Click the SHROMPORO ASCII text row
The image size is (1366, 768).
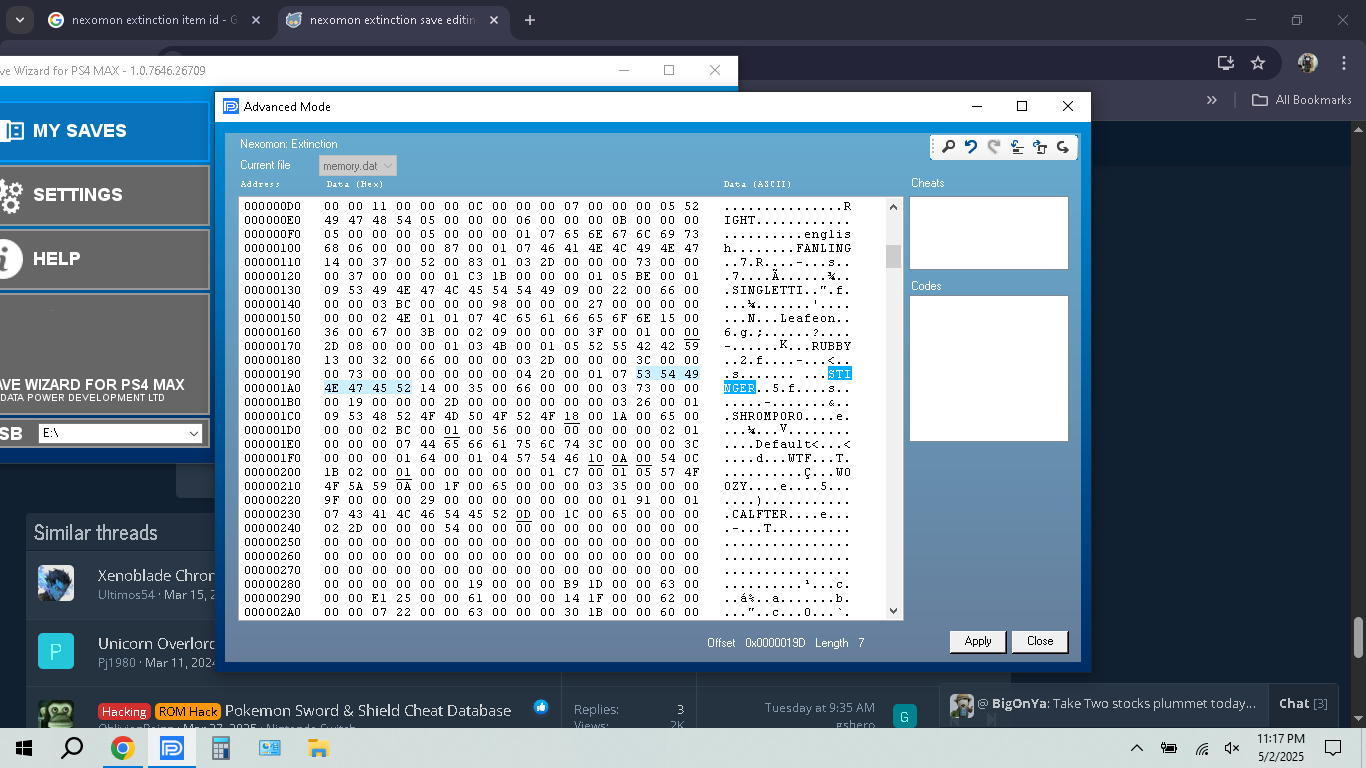788,416
